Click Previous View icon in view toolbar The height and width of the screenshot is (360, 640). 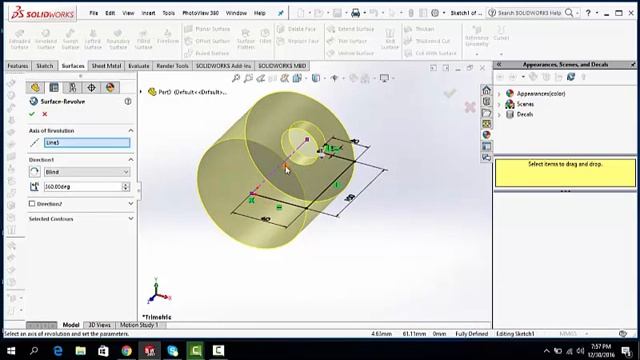point(260,78)
